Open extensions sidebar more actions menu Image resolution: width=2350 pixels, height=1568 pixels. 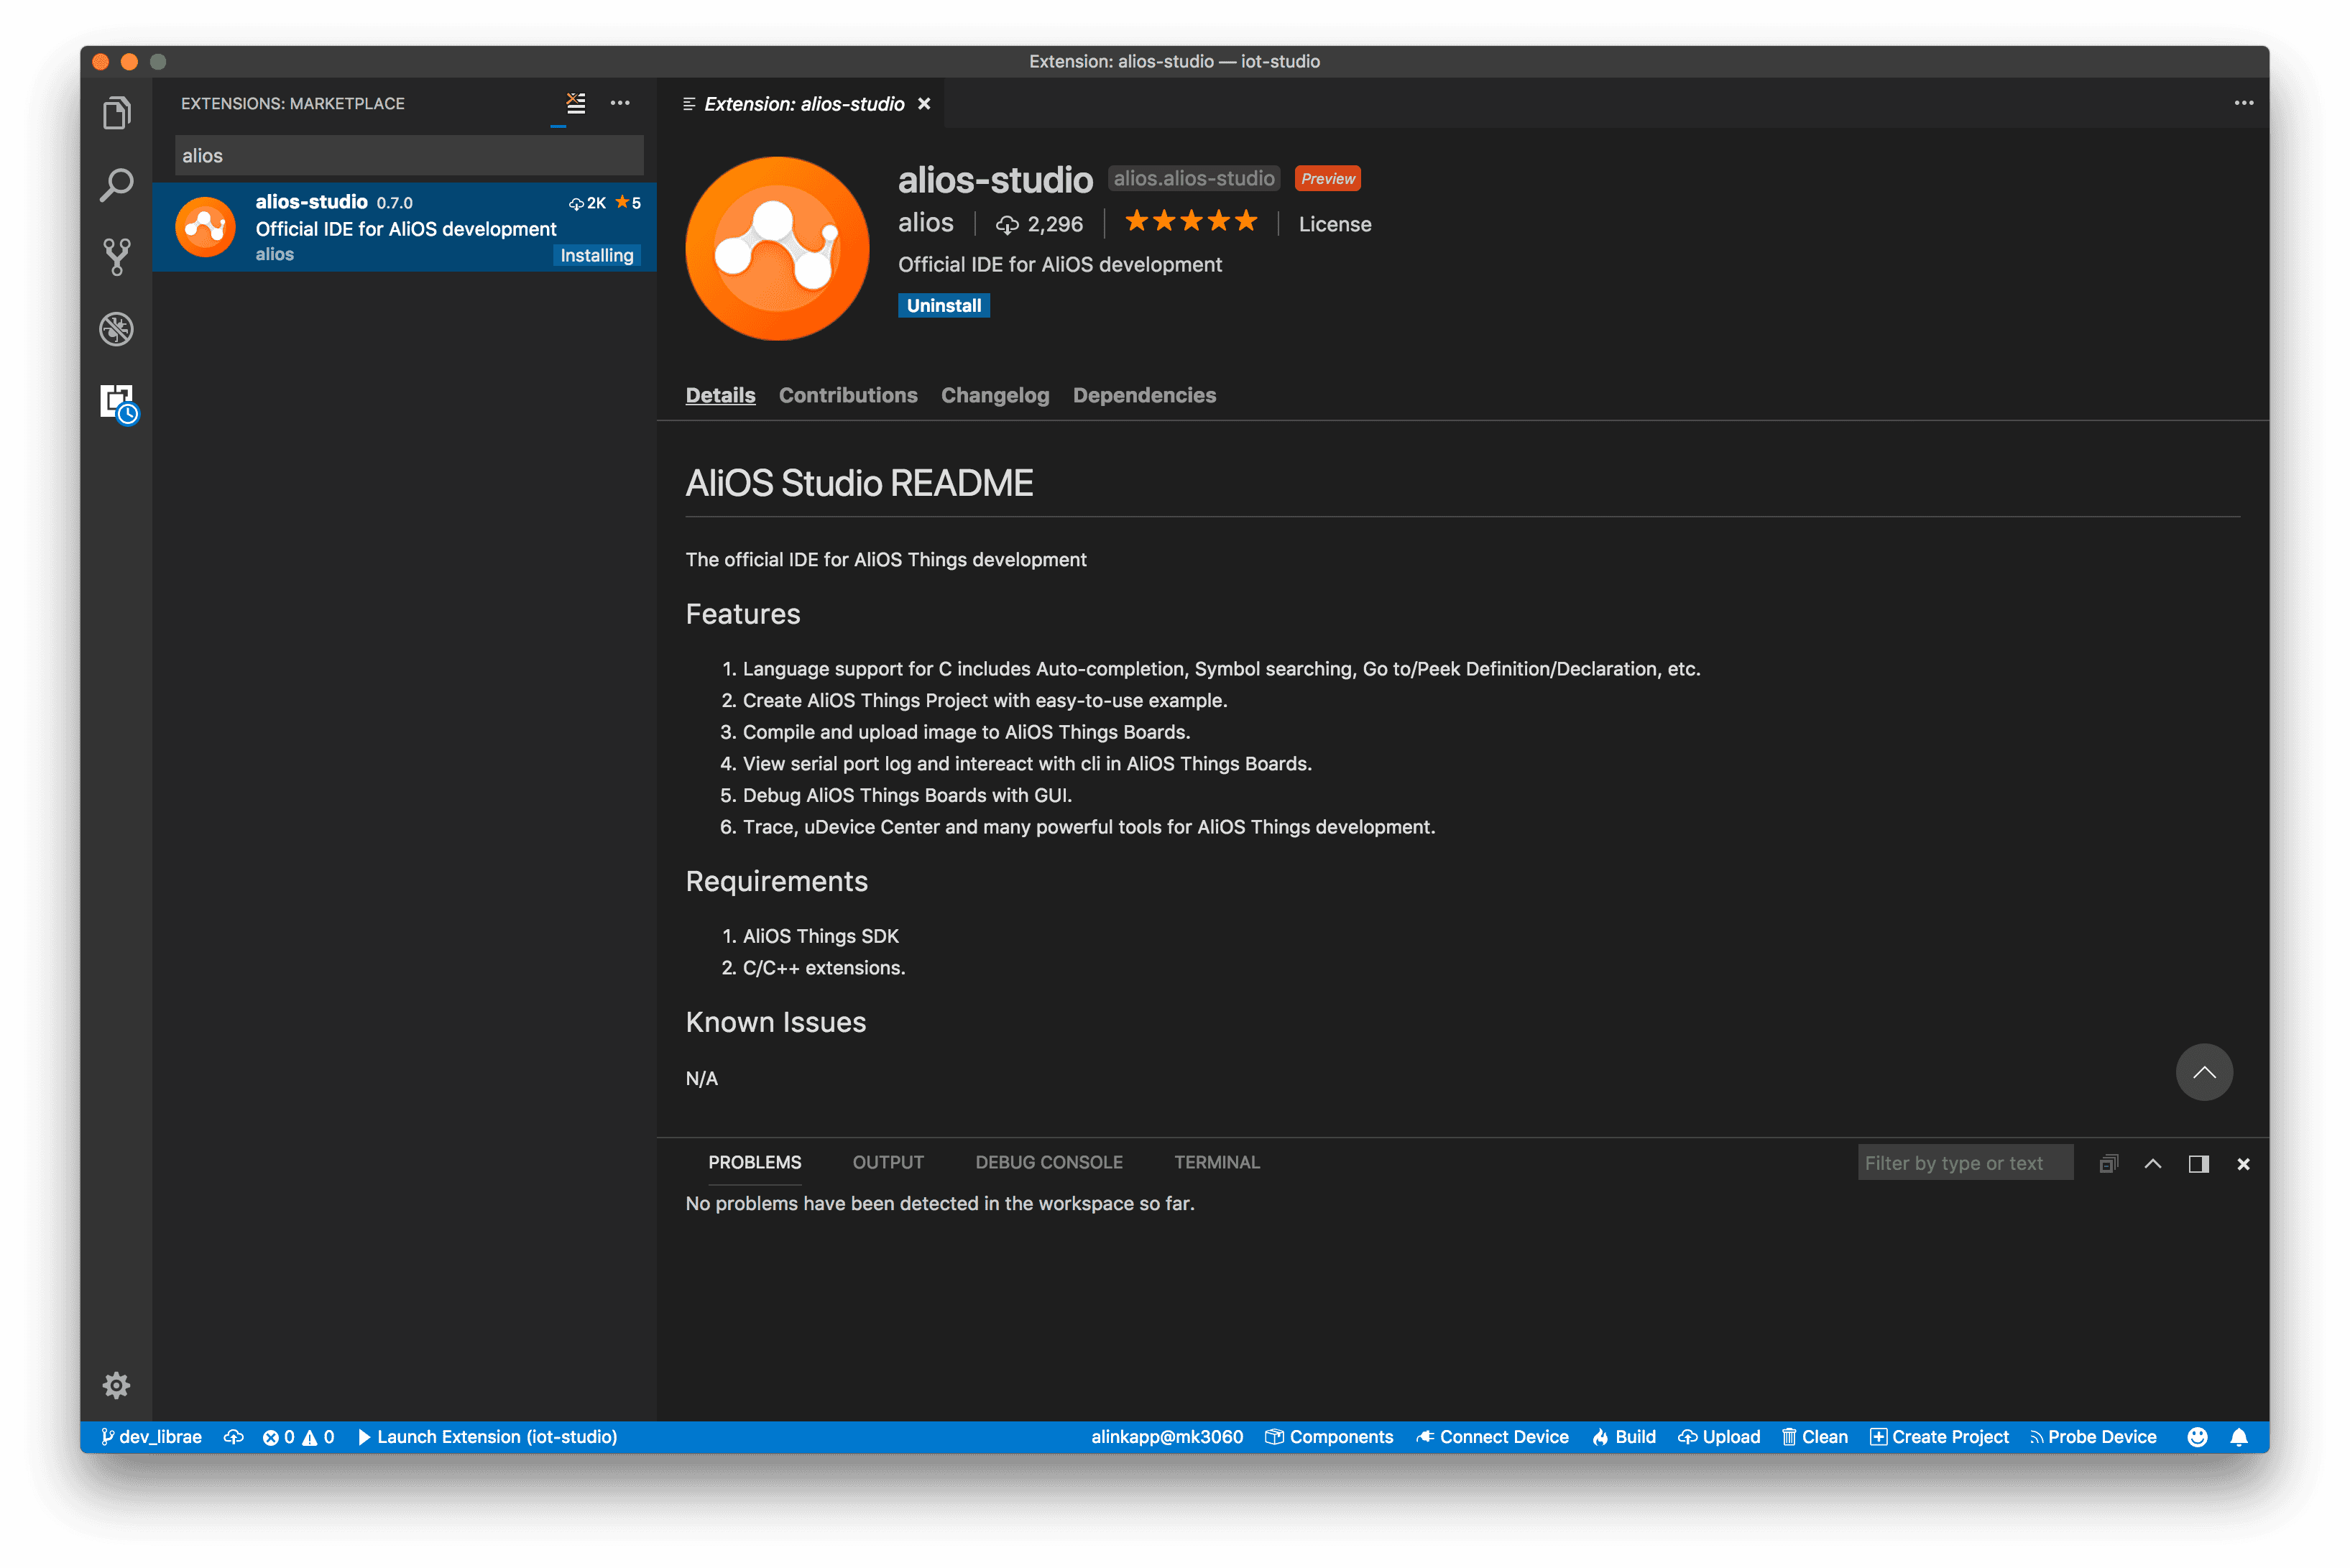coord(620,103)
